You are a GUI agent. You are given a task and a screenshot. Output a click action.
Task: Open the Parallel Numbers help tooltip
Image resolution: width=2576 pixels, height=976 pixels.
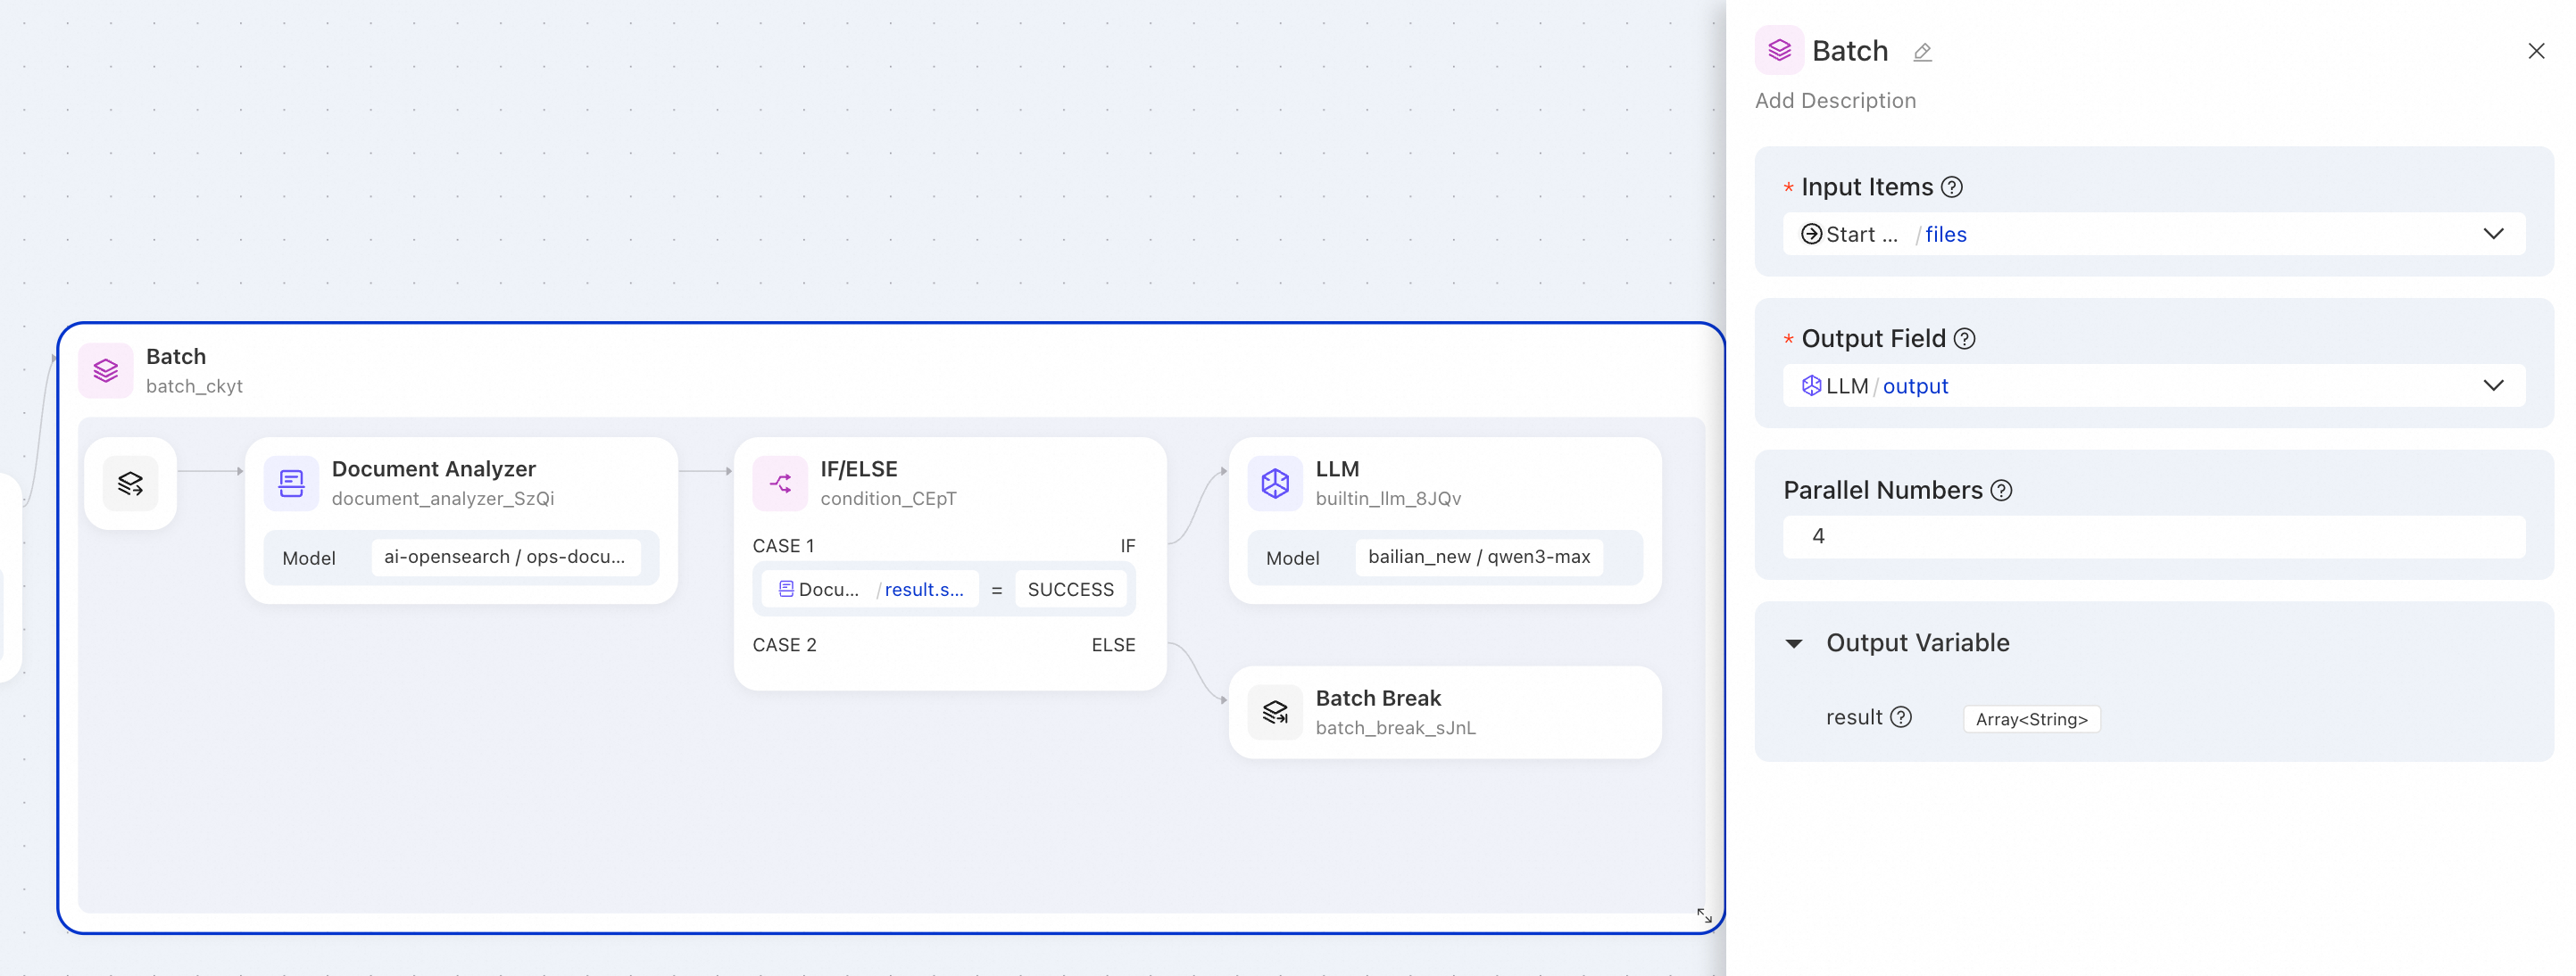point(2001,491)
